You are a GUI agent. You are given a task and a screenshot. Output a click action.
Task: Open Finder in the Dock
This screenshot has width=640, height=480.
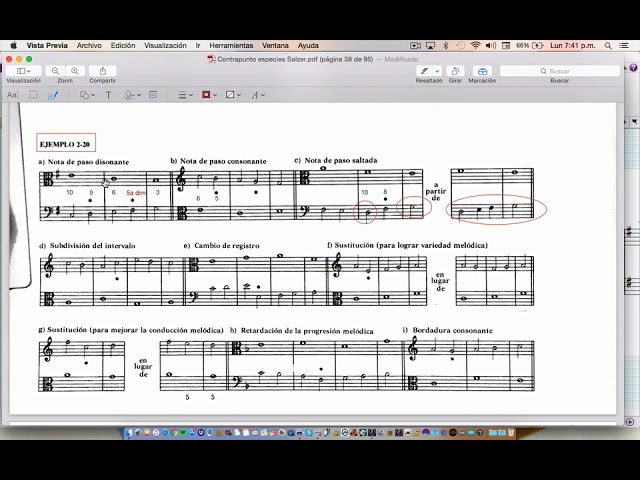click(x=129, y=433)
